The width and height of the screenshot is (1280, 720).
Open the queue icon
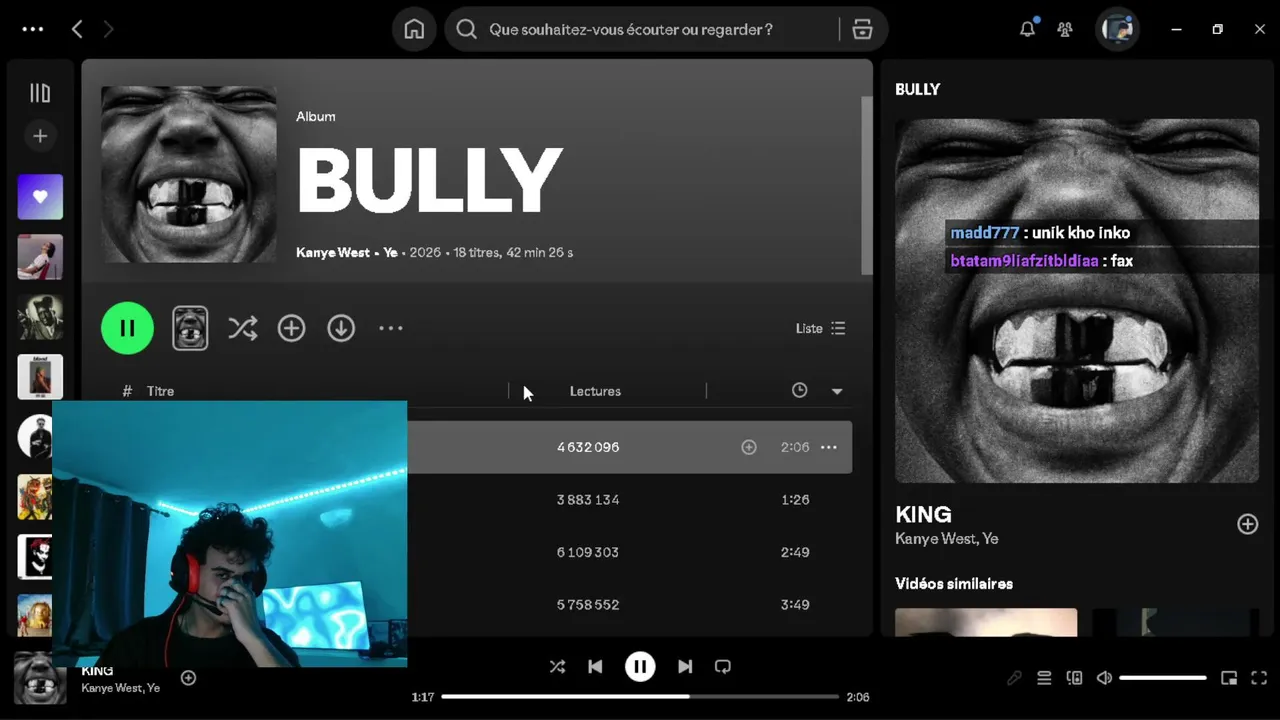(1044, 678)
